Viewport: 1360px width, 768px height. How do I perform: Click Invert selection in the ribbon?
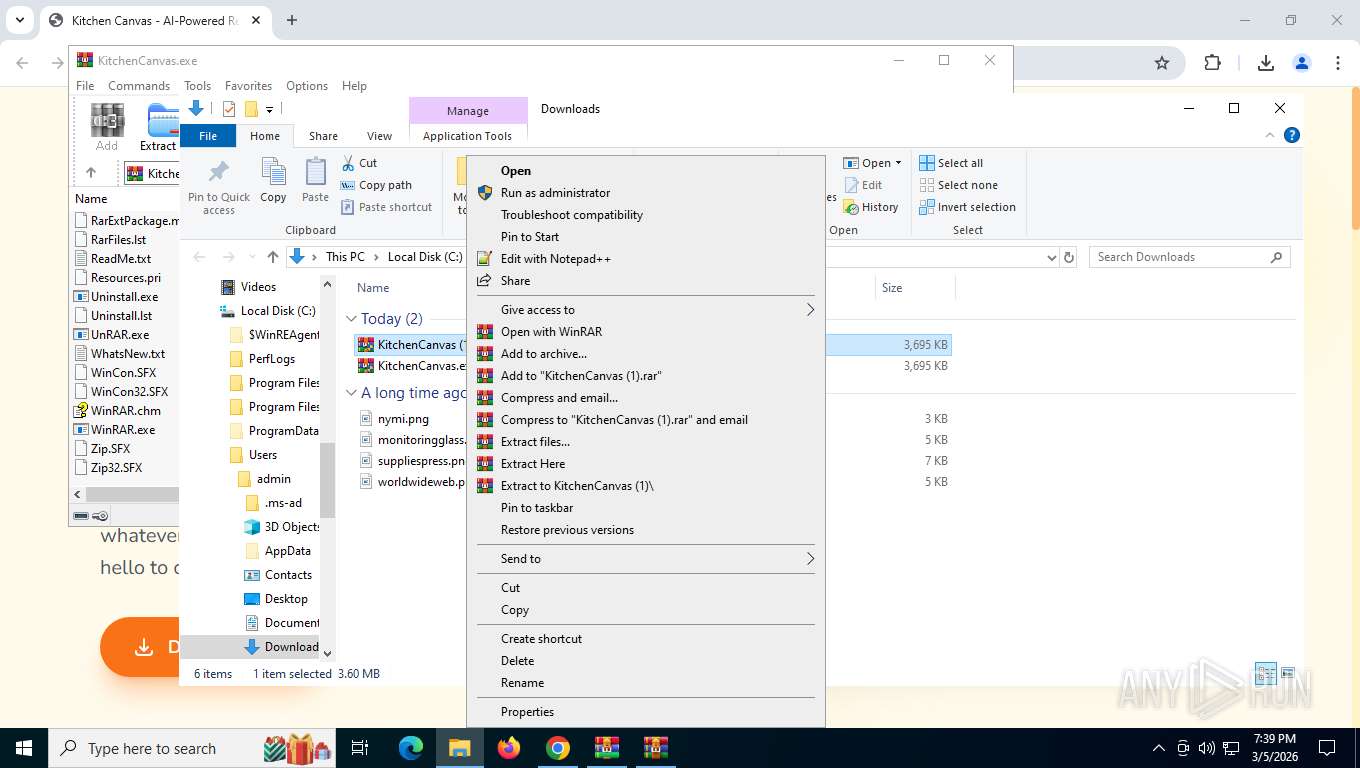tap(967, 207)
